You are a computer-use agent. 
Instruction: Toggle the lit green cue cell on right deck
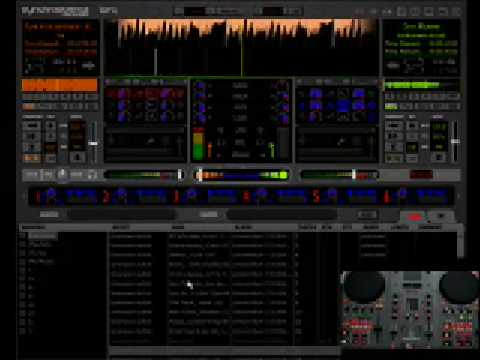[391, 107]
